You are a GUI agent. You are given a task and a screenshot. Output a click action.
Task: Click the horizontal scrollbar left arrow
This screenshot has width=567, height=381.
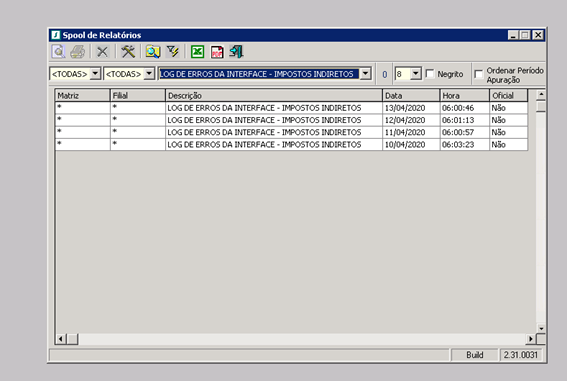click(60, 339)
